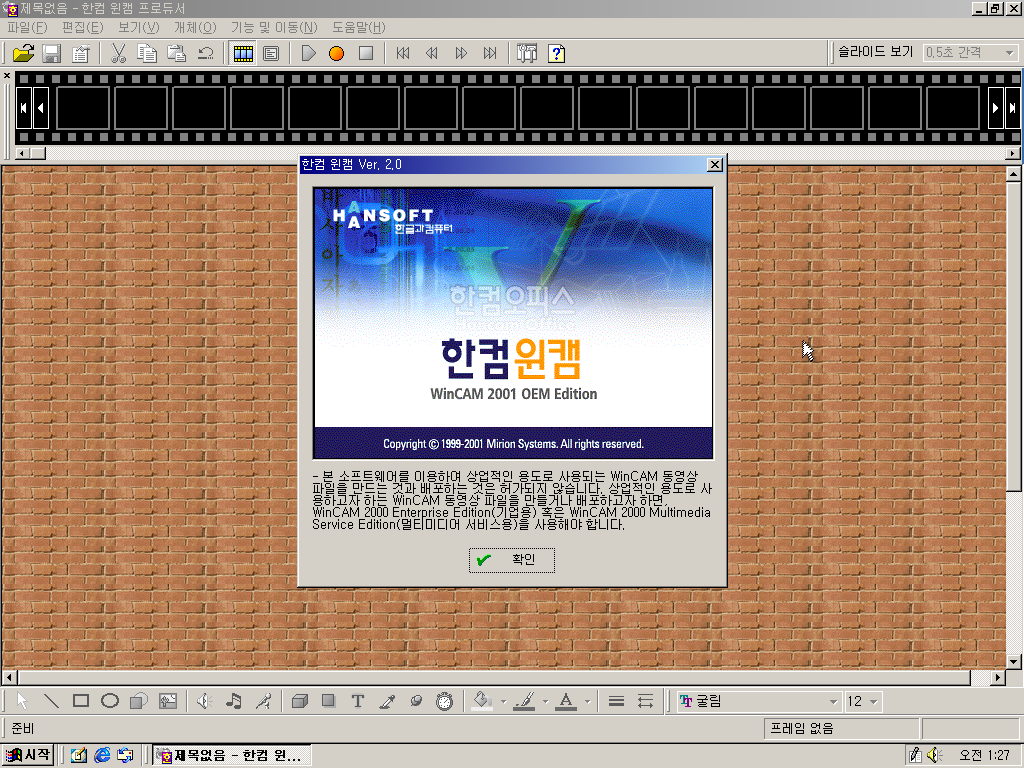This screenshot has height=768, width=1024.
Task: Click the orange record button
Action: [336, 53]
